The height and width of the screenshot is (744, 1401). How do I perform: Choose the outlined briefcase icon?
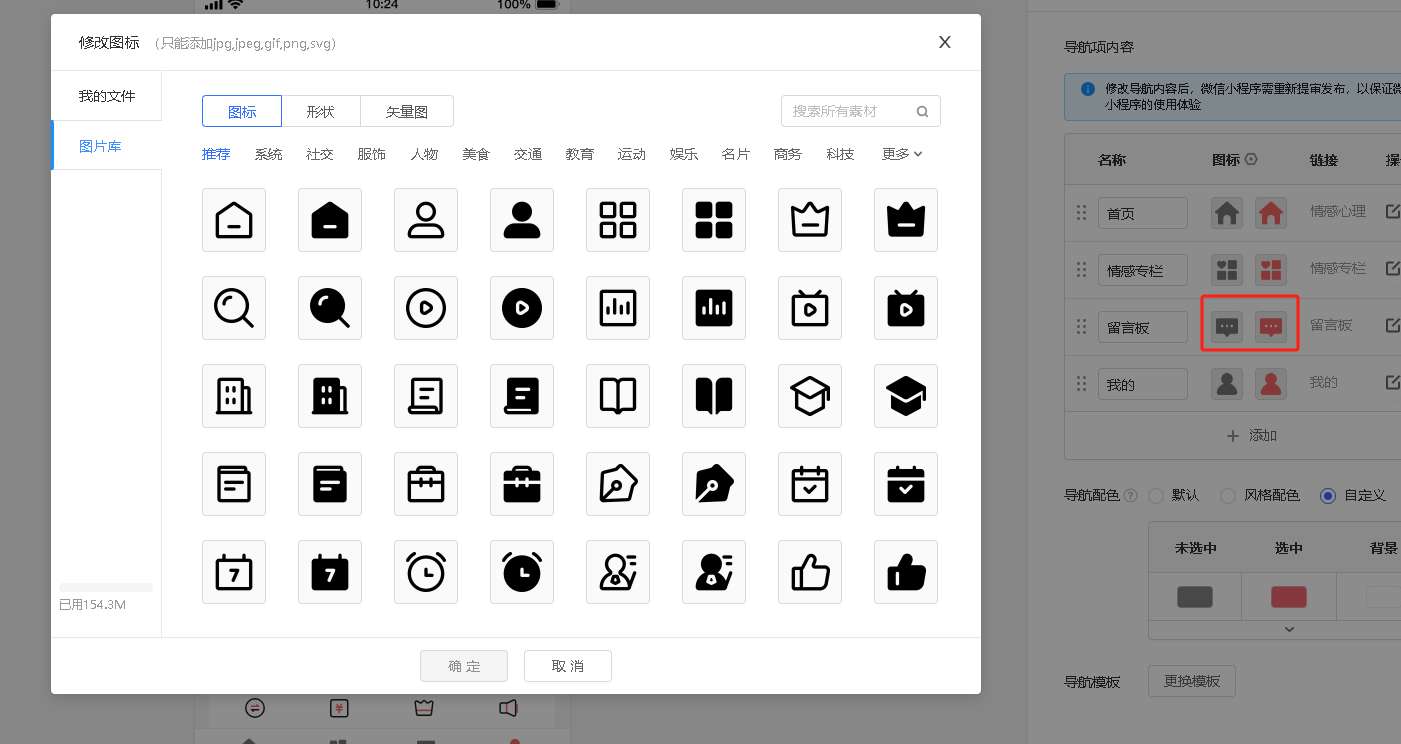[426, 484]
